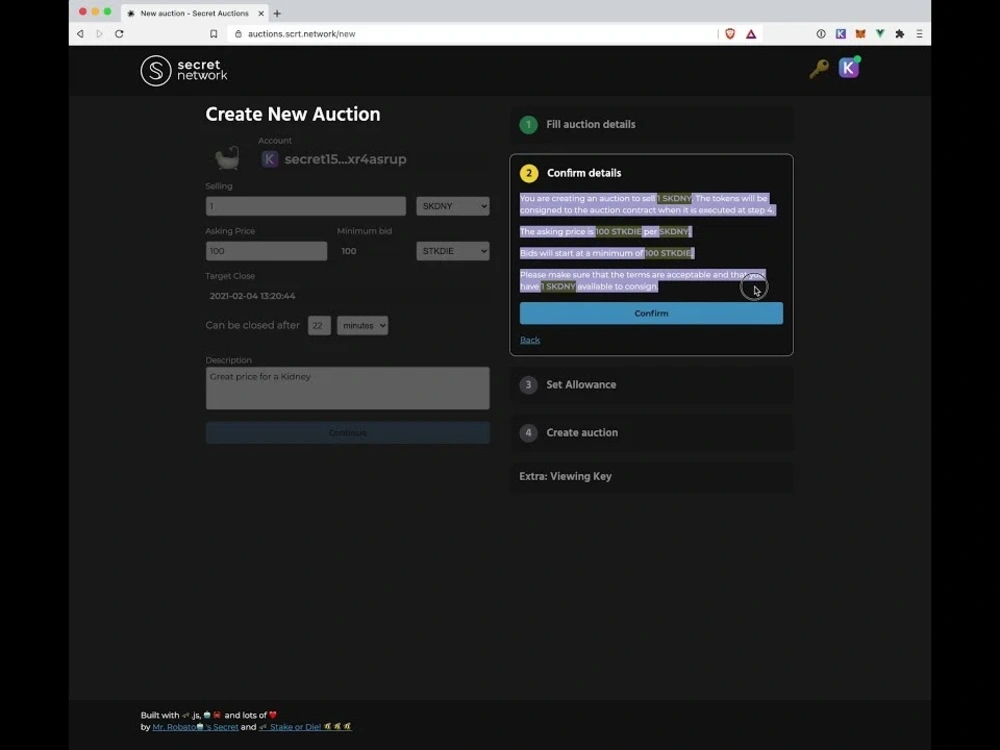Click the Target Close date 2021-02-04 13:20:44
The width and height of the screenshot is (1000, 750).
[x=253, y=296]
